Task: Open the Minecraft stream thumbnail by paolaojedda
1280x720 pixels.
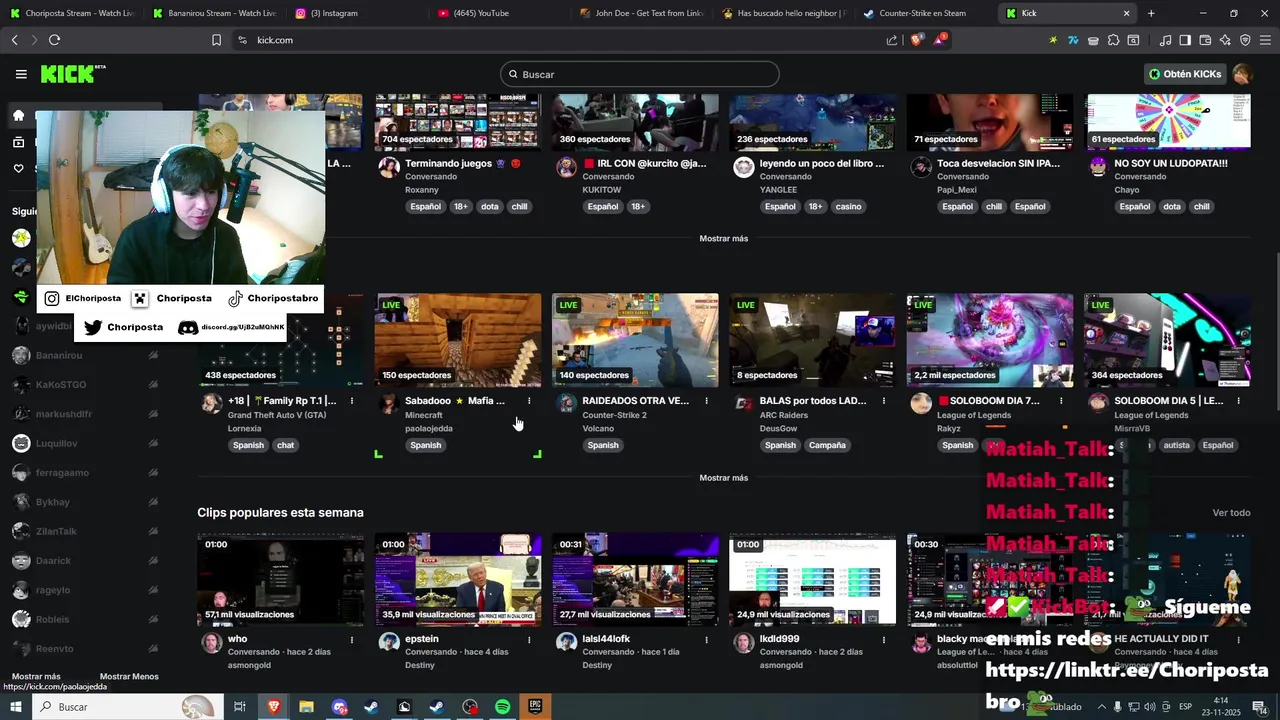Action: point(458,340)
